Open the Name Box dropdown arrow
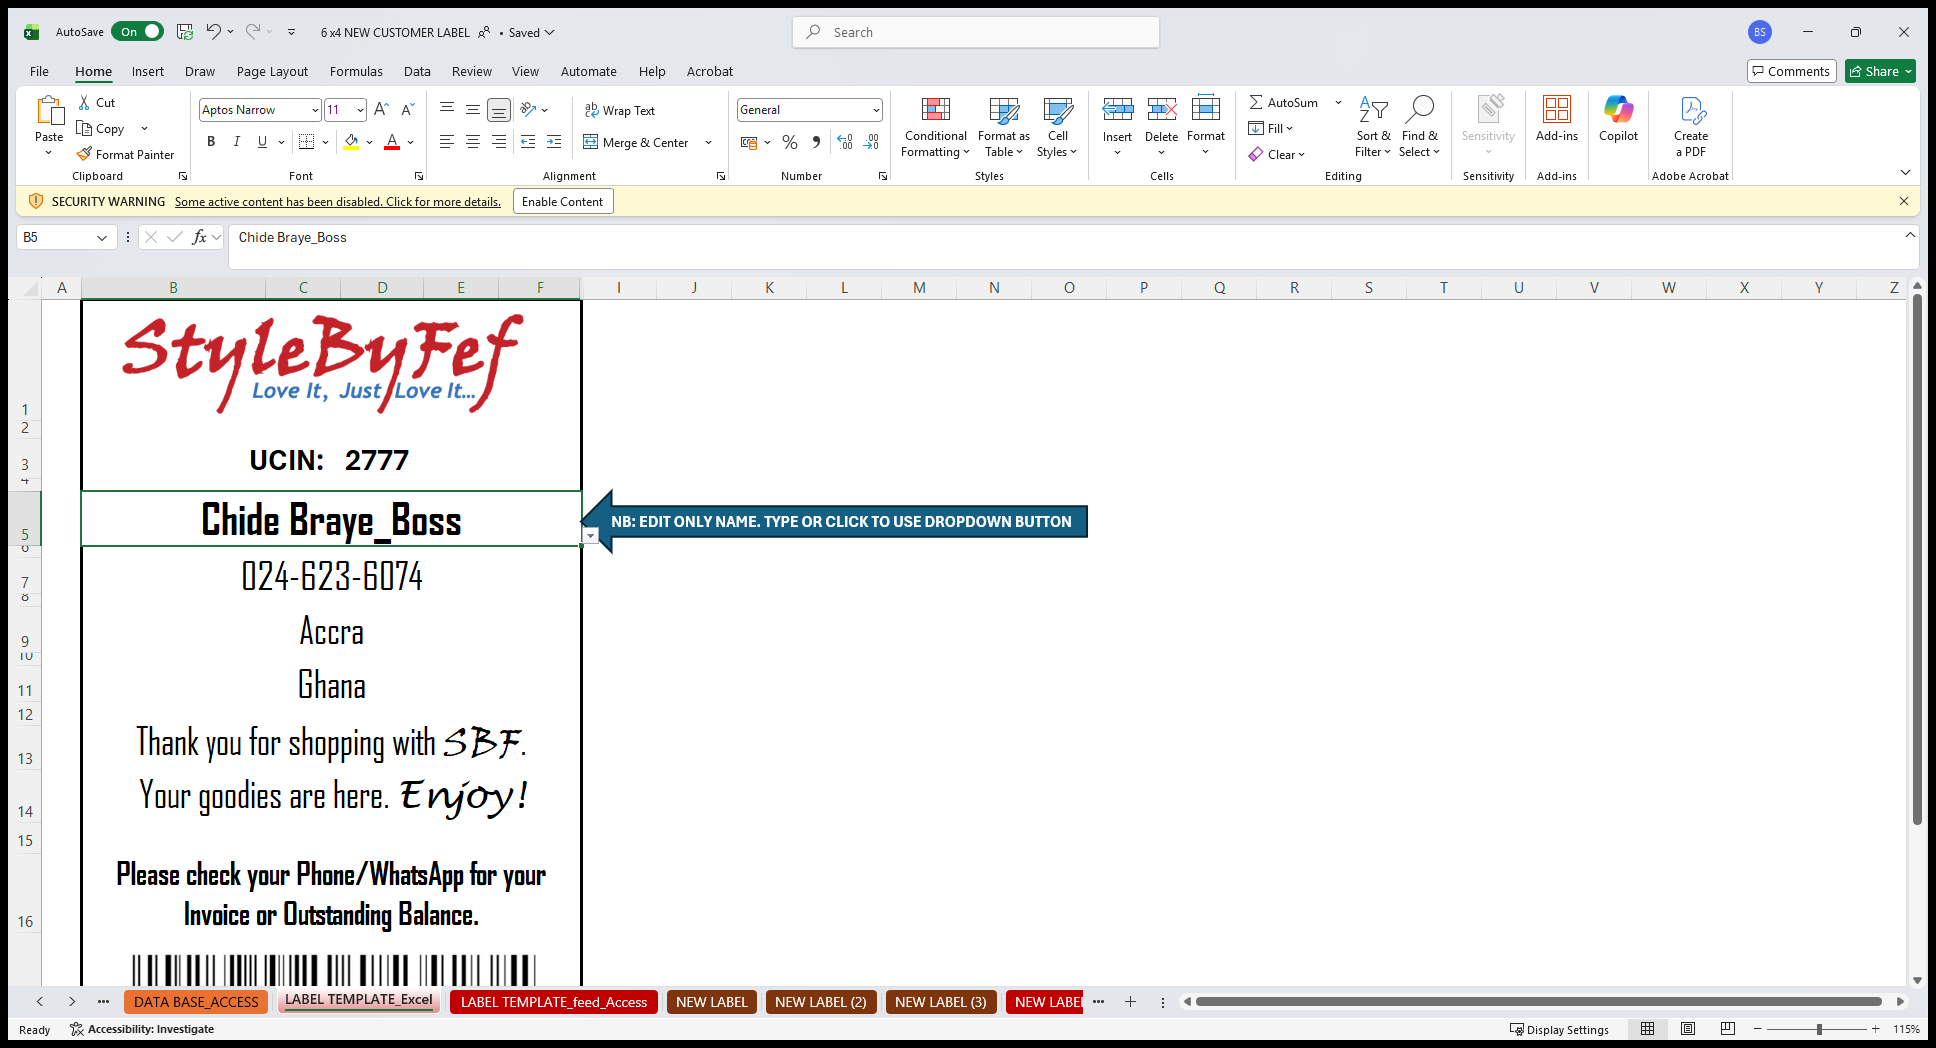This screenshot has height=1048, width=1936. [101, 238]
